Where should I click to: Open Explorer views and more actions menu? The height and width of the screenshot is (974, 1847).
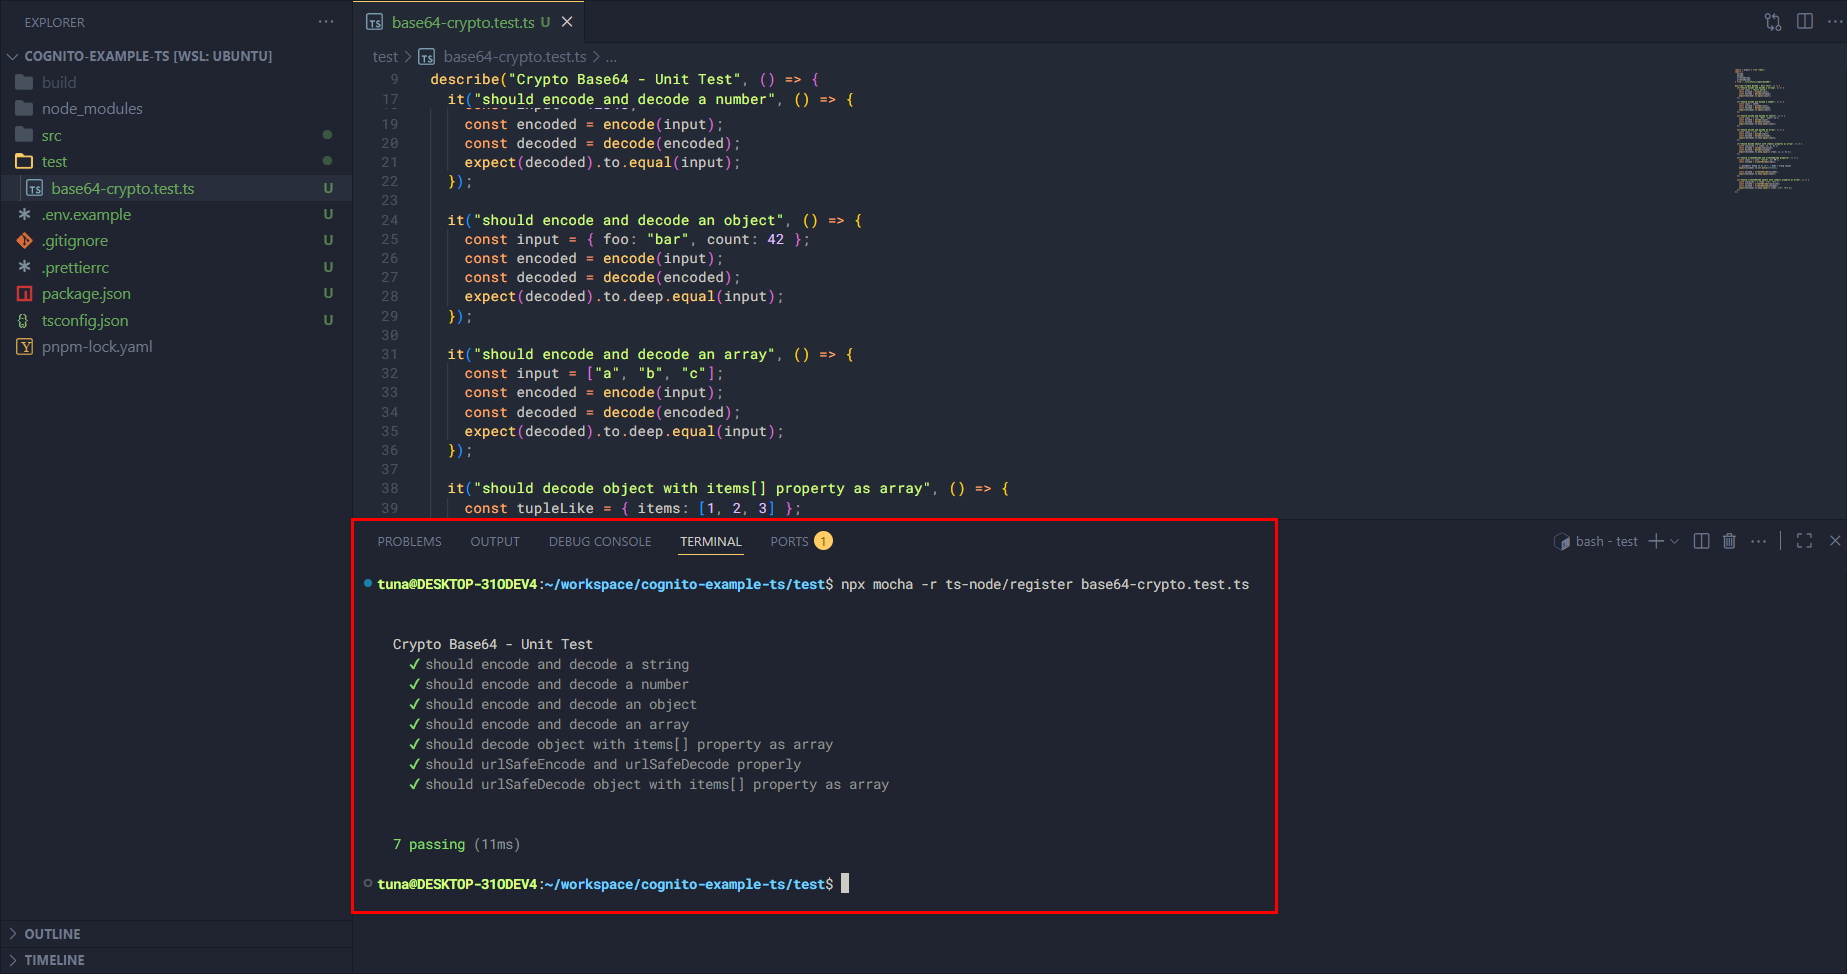click(x=326, y=22)
